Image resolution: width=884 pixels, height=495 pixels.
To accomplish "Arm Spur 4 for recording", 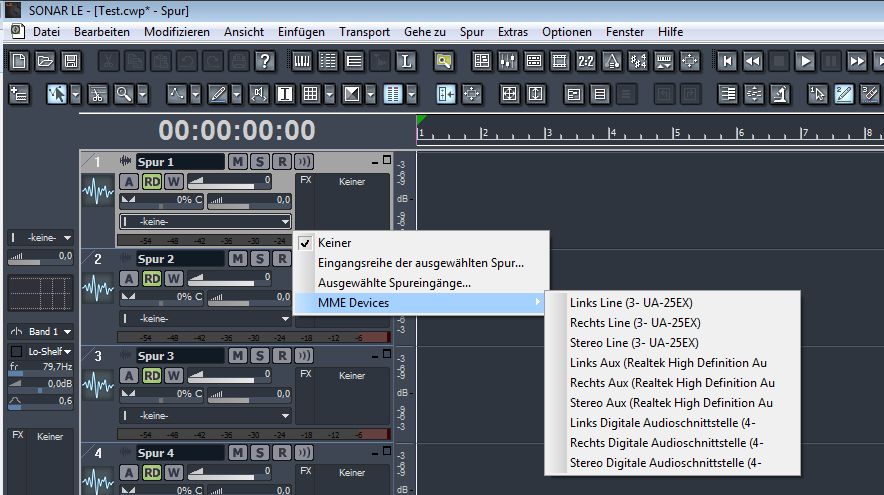I will pyautogui.click(x=282, y=453).
